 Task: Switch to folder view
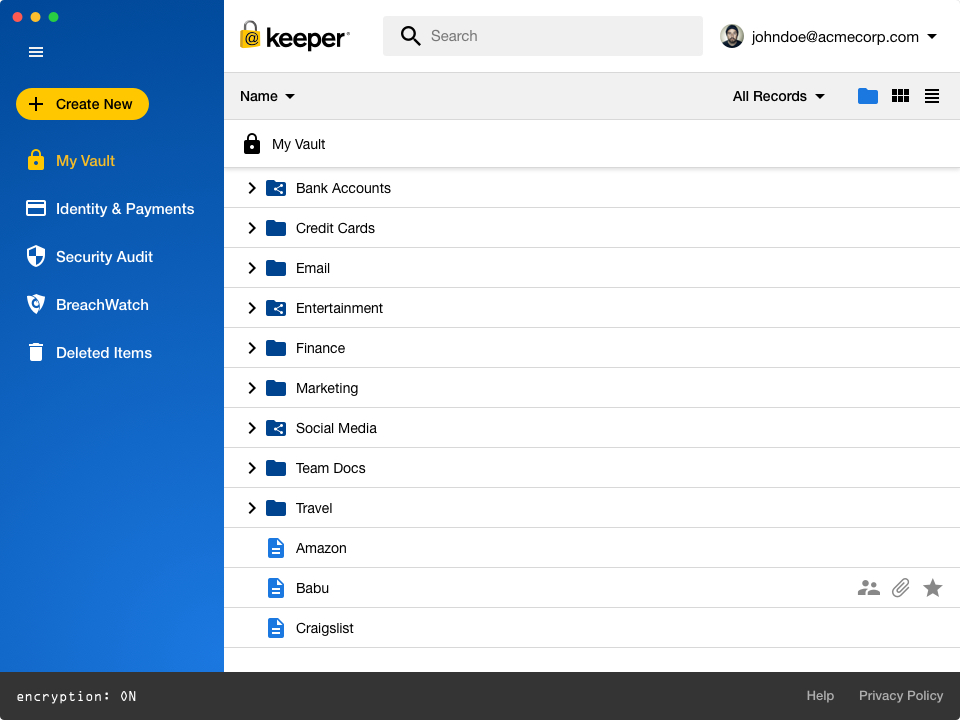(868, 96)
